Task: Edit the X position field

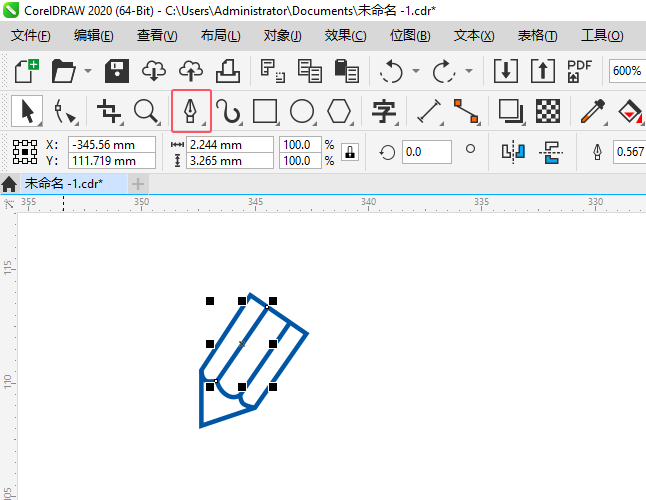Action: [x=112, y=145]
